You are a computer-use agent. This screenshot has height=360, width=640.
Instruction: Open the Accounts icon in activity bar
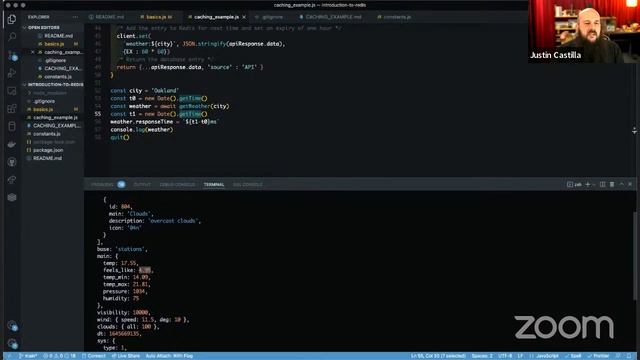point(12,326)
